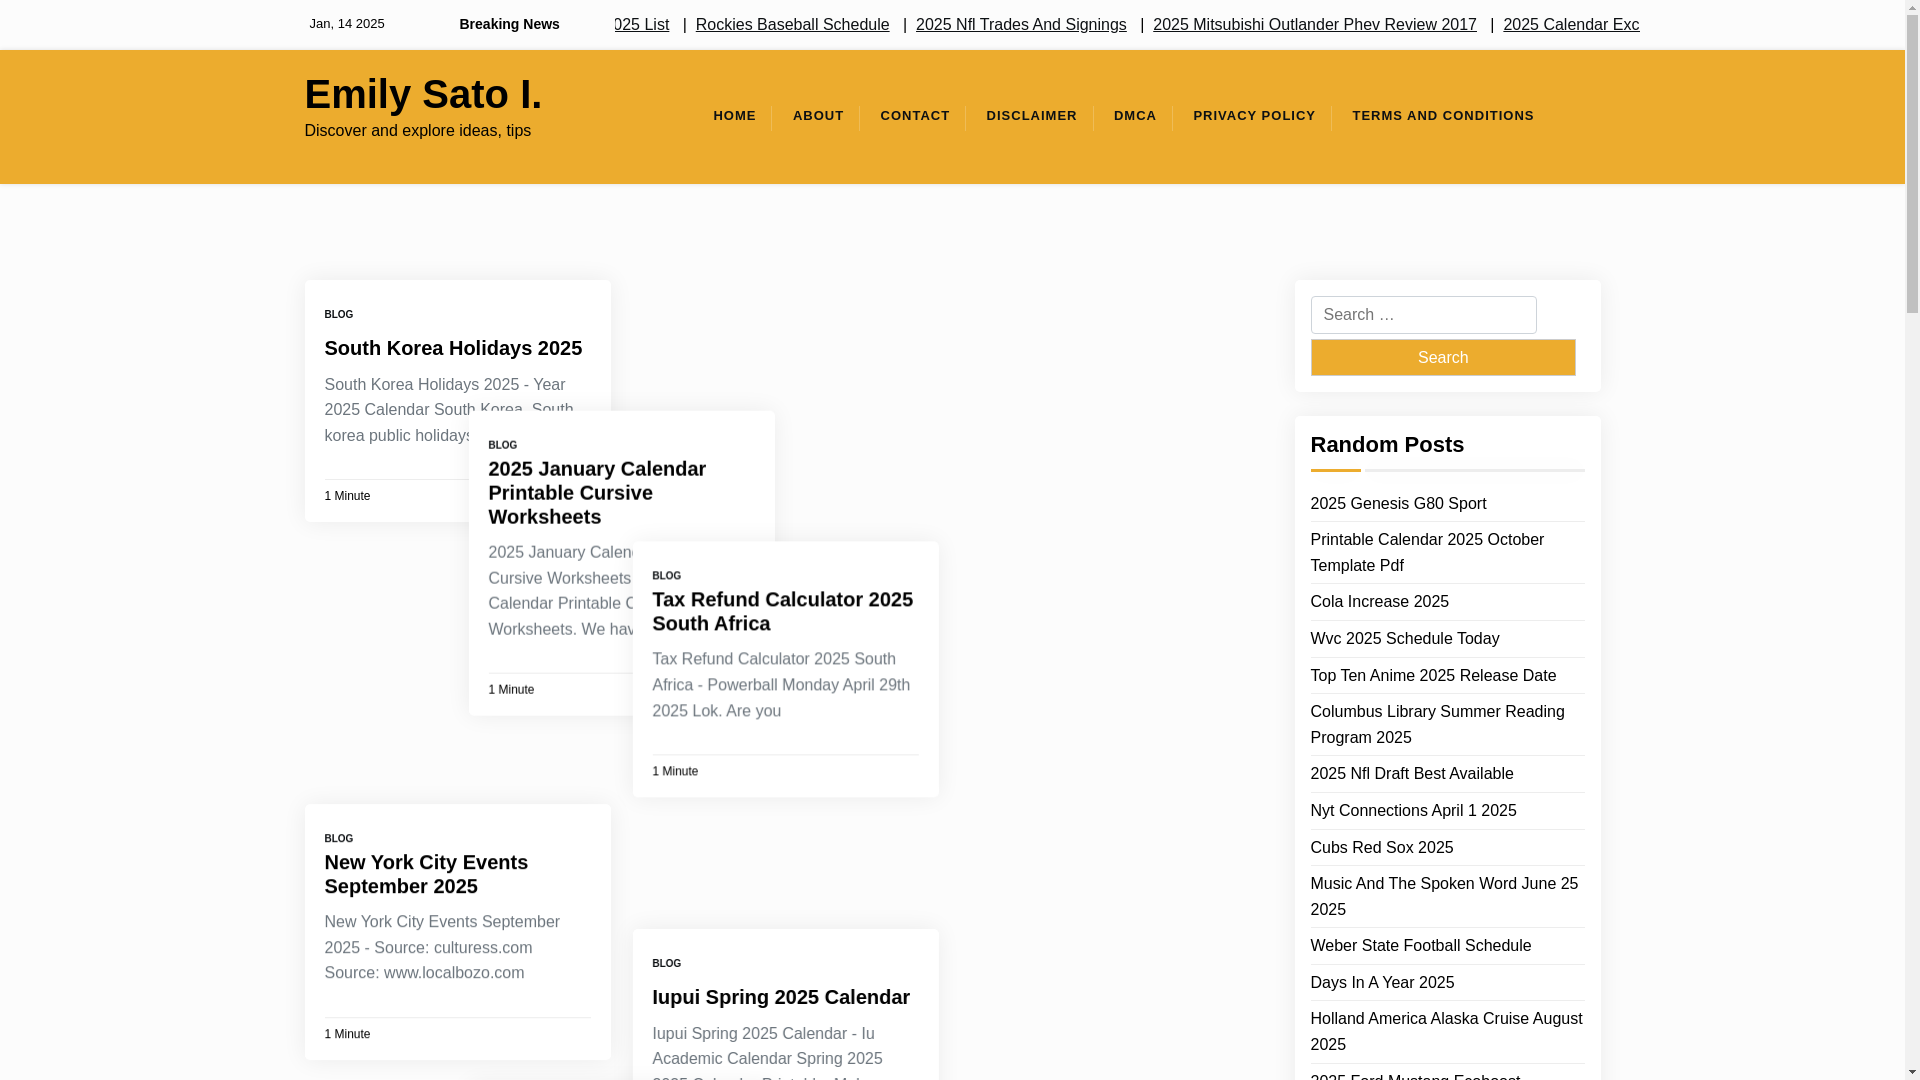
Task: Open Tax Refund Calculator 2025 South Africa
Action: pyautogui.click(x=782, y=611)
